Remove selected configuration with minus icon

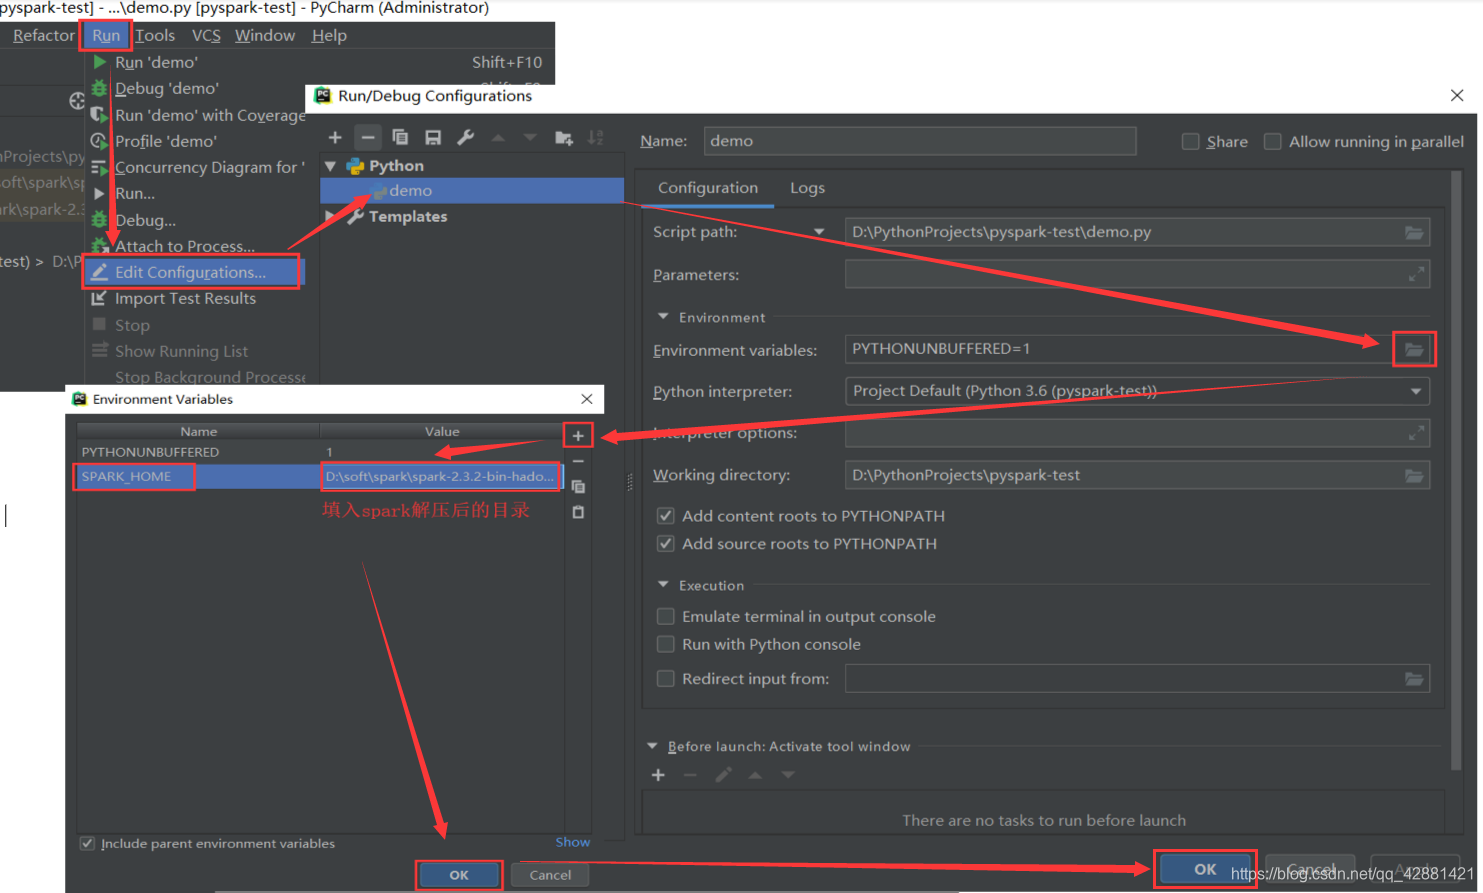pos(368,138)
